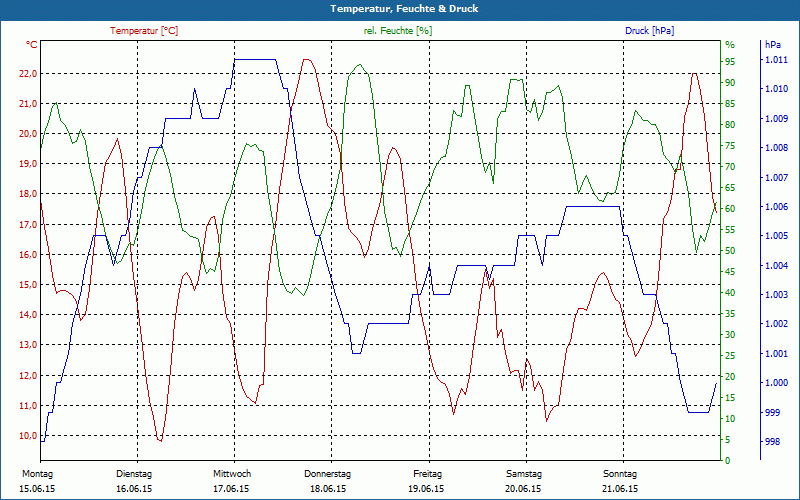Click the date "19.06.15"
This screenshot has height=500, width=800.
[426, 489]
